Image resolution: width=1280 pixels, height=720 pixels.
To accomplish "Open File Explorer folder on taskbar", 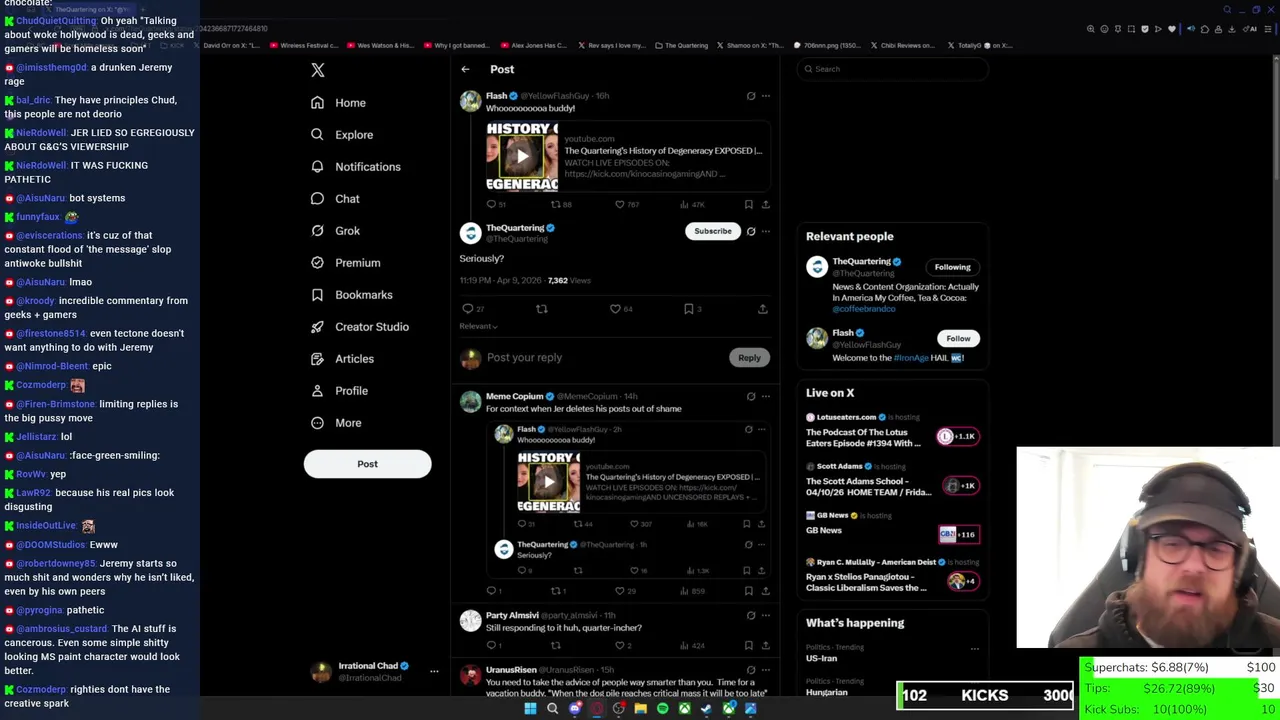I will (640, 709).
